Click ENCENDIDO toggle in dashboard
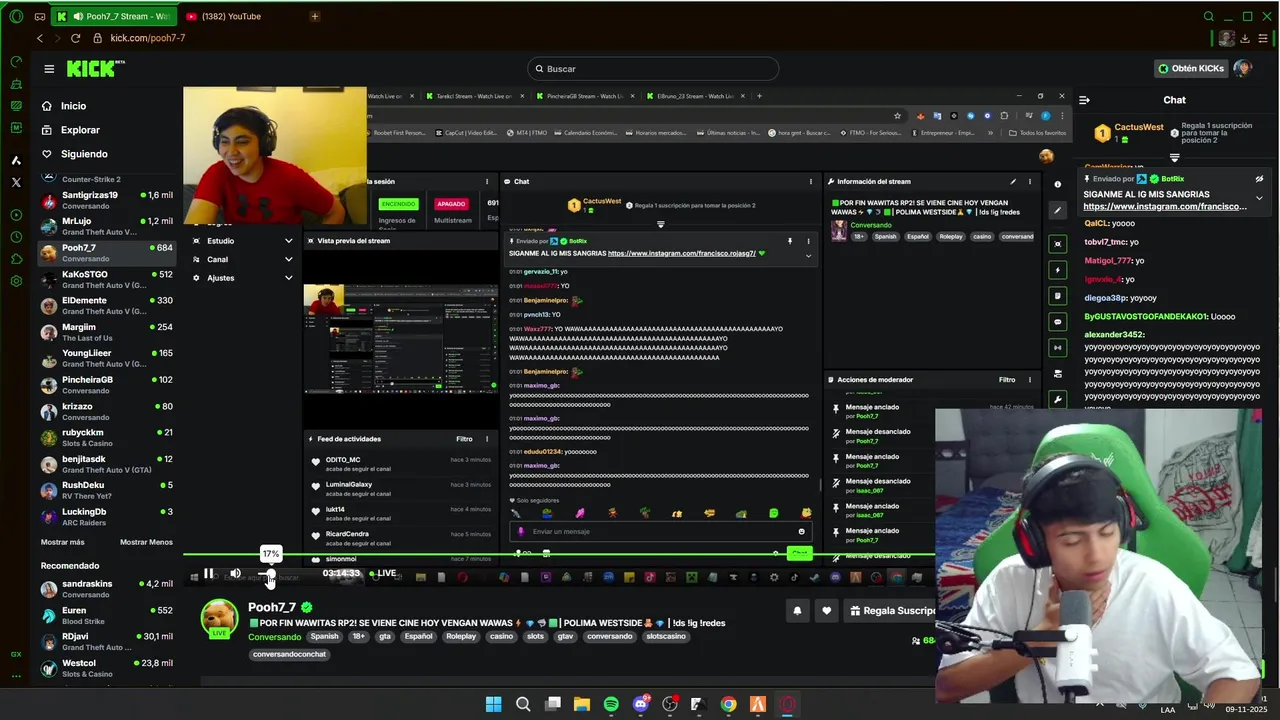Viewport: 1280px width, 720px height. [x=397, y=204]
